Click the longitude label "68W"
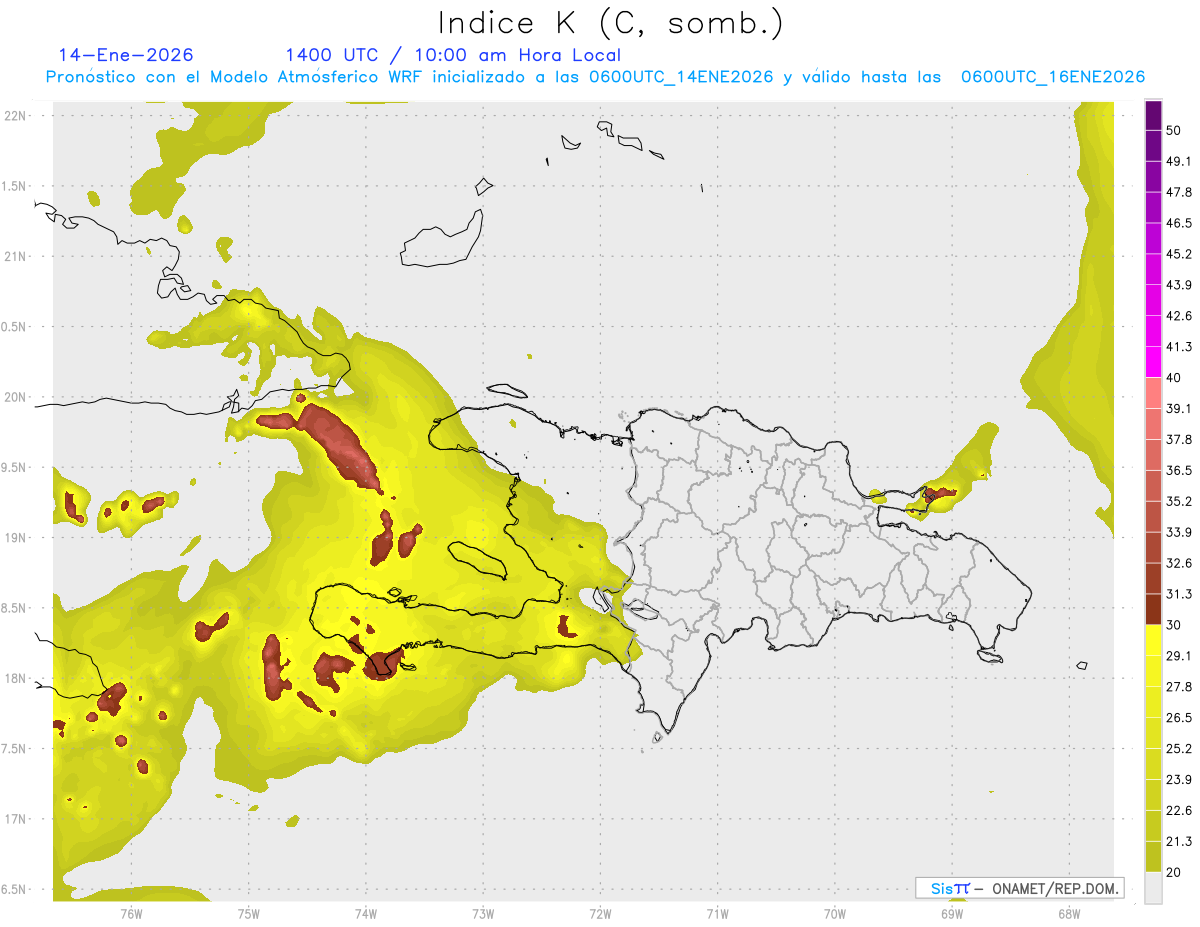 coord(1069,913)
